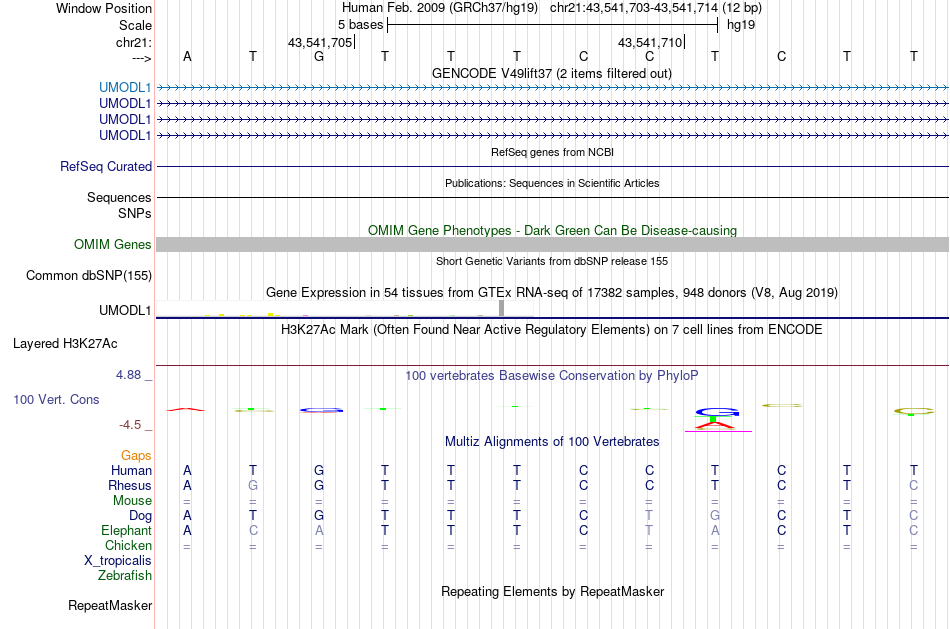The width and height of the screenshot is (950, 629).
Task: Open the 100 vertebrates Basewise Conservation title
Action: [552, 376]
